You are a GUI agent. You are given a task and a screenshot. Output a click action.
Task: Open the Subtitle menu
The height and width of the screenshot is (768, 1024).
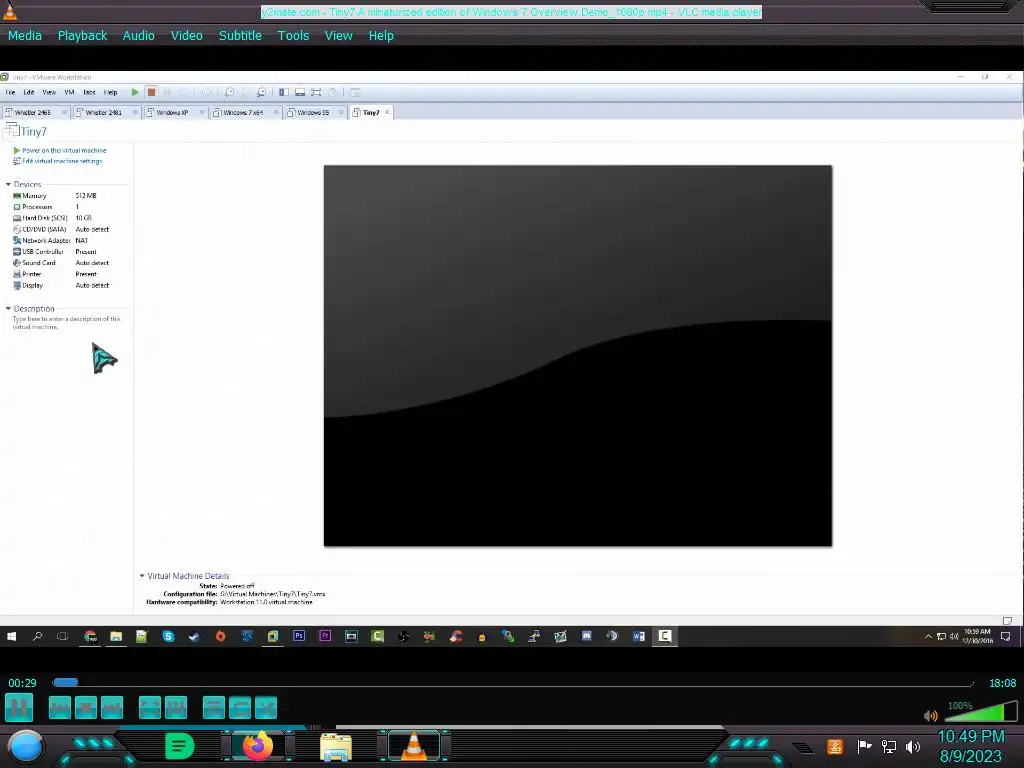tap(240, 36)
